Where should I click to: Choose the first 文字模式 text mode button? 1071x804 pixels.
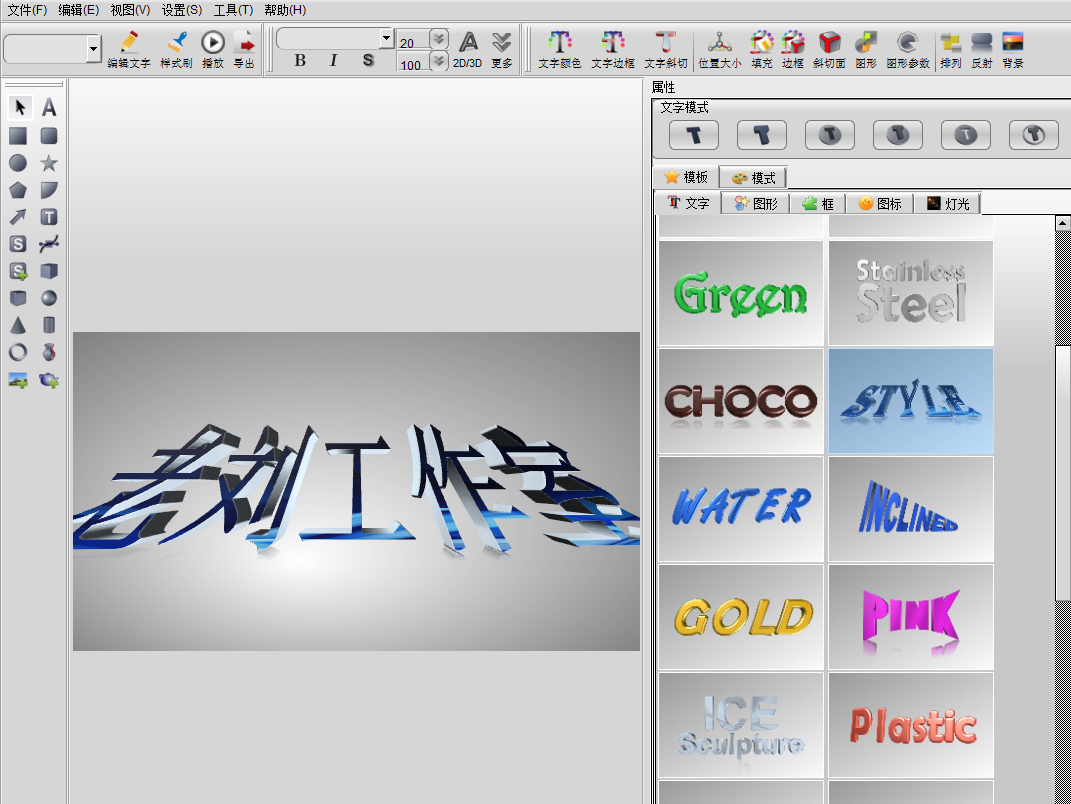pos(694,134)
